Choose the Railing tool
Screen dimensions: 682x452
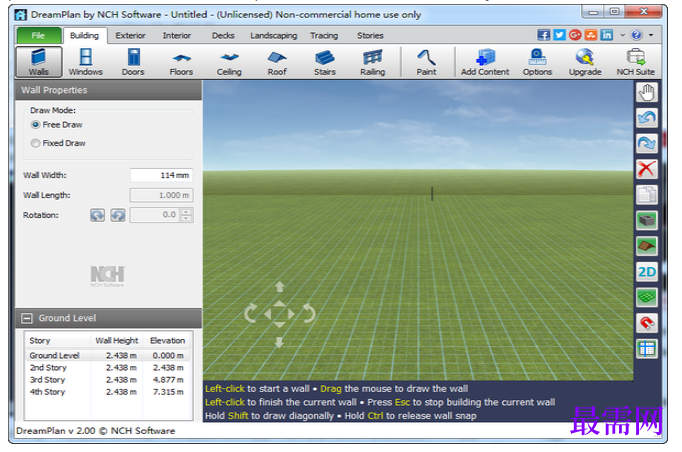click(373, 62)
